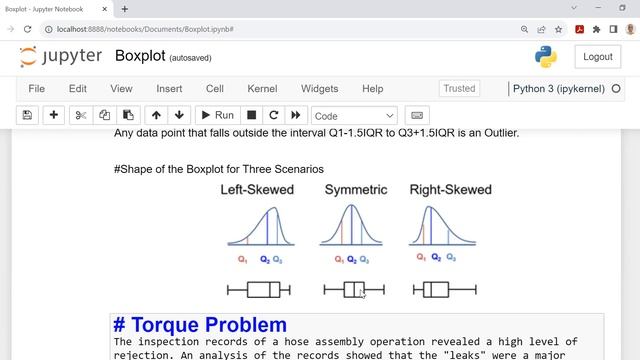Paste cells below icon
The image size is (640, 360).
click(x=128, y=116)
